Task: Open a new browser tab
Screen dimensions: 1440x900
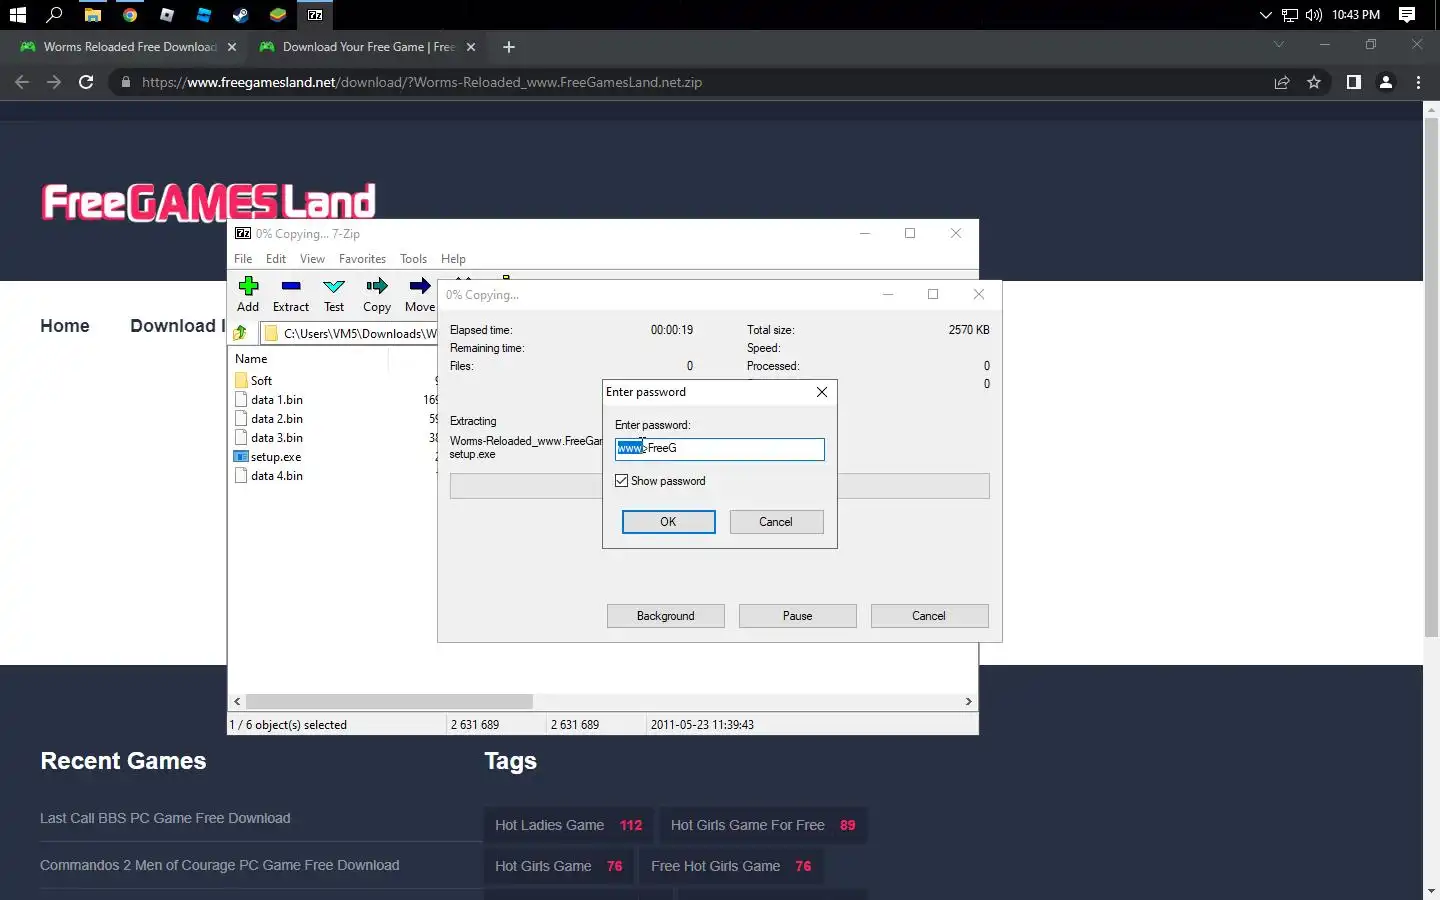Action: pos(509,47)
